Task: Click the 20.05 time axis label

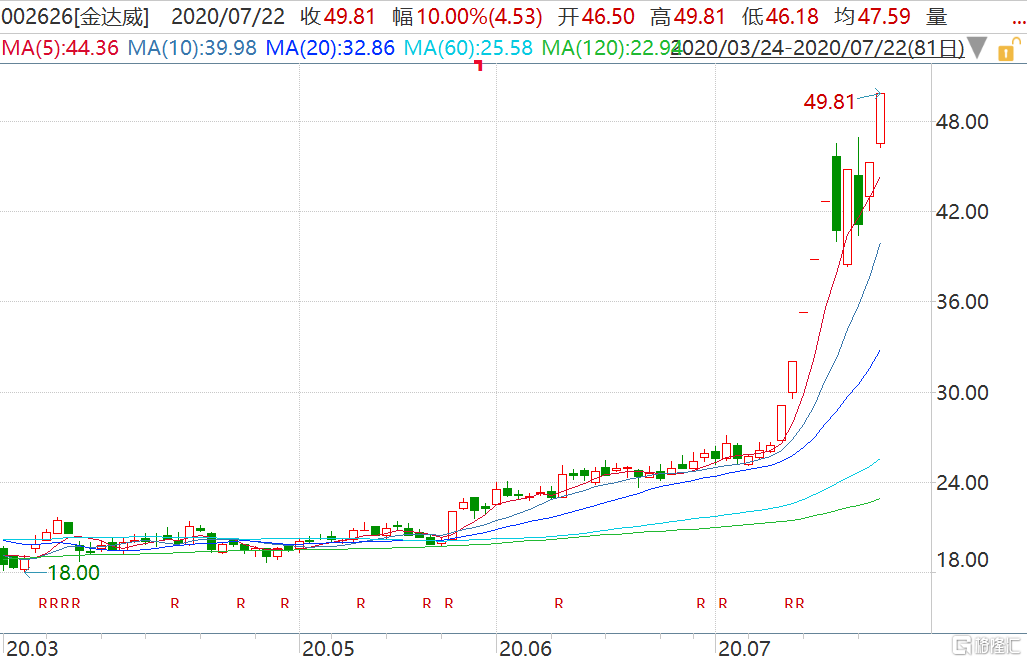Action: pos(328,649)
